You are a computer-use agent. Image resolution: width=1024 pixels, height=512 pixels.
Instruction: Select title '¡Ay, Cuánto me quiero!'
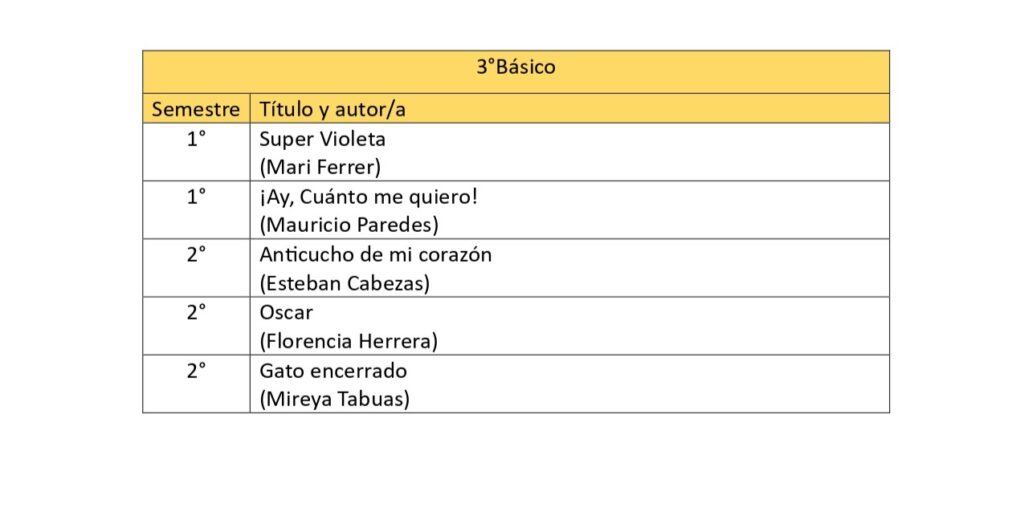[x=369, y=197]
